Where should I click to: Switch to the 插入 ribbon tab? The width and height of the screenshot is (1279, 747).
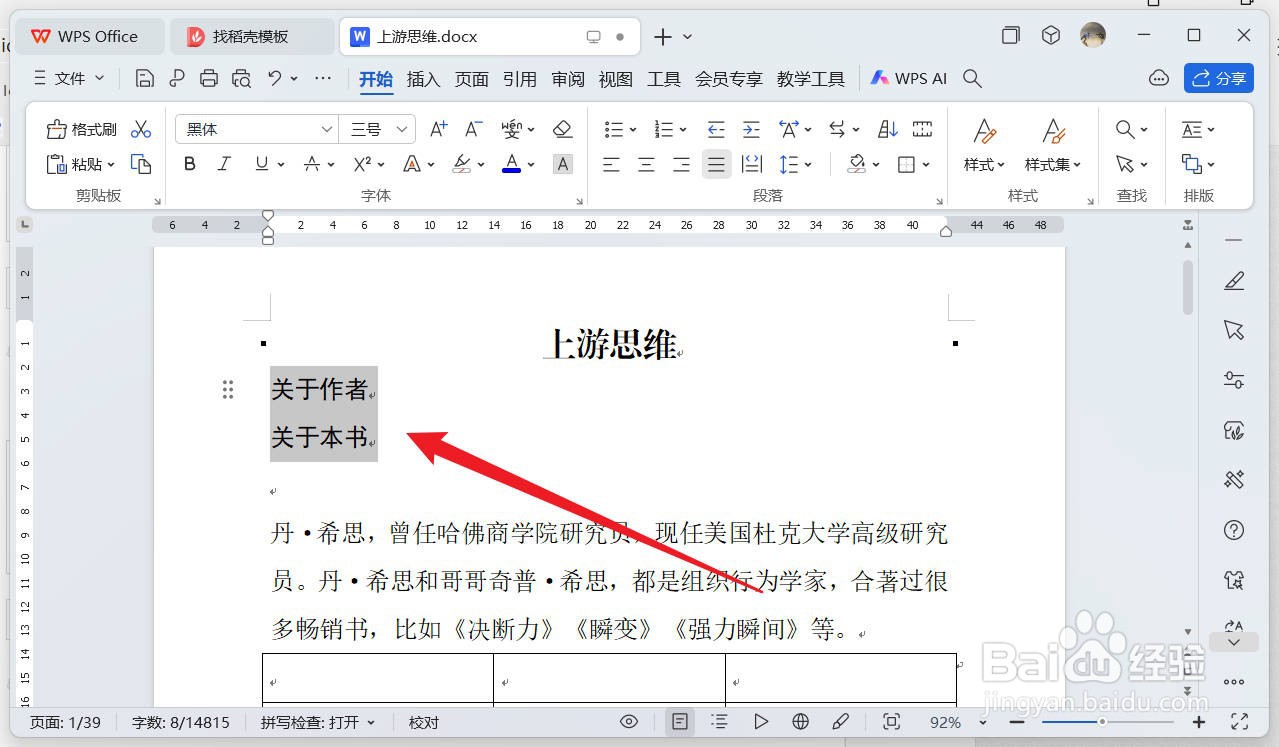tap(423, 78)
